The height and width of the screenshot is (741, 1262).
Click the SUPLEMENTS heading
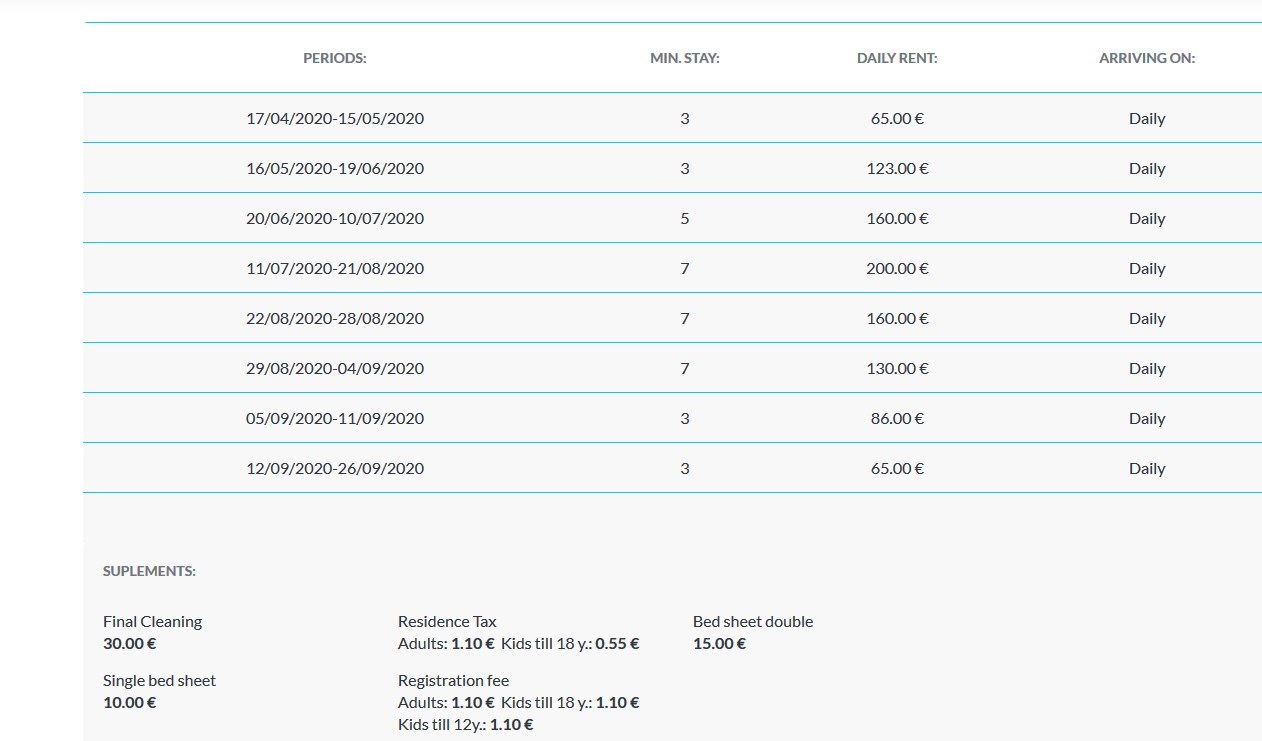(149, 571)
